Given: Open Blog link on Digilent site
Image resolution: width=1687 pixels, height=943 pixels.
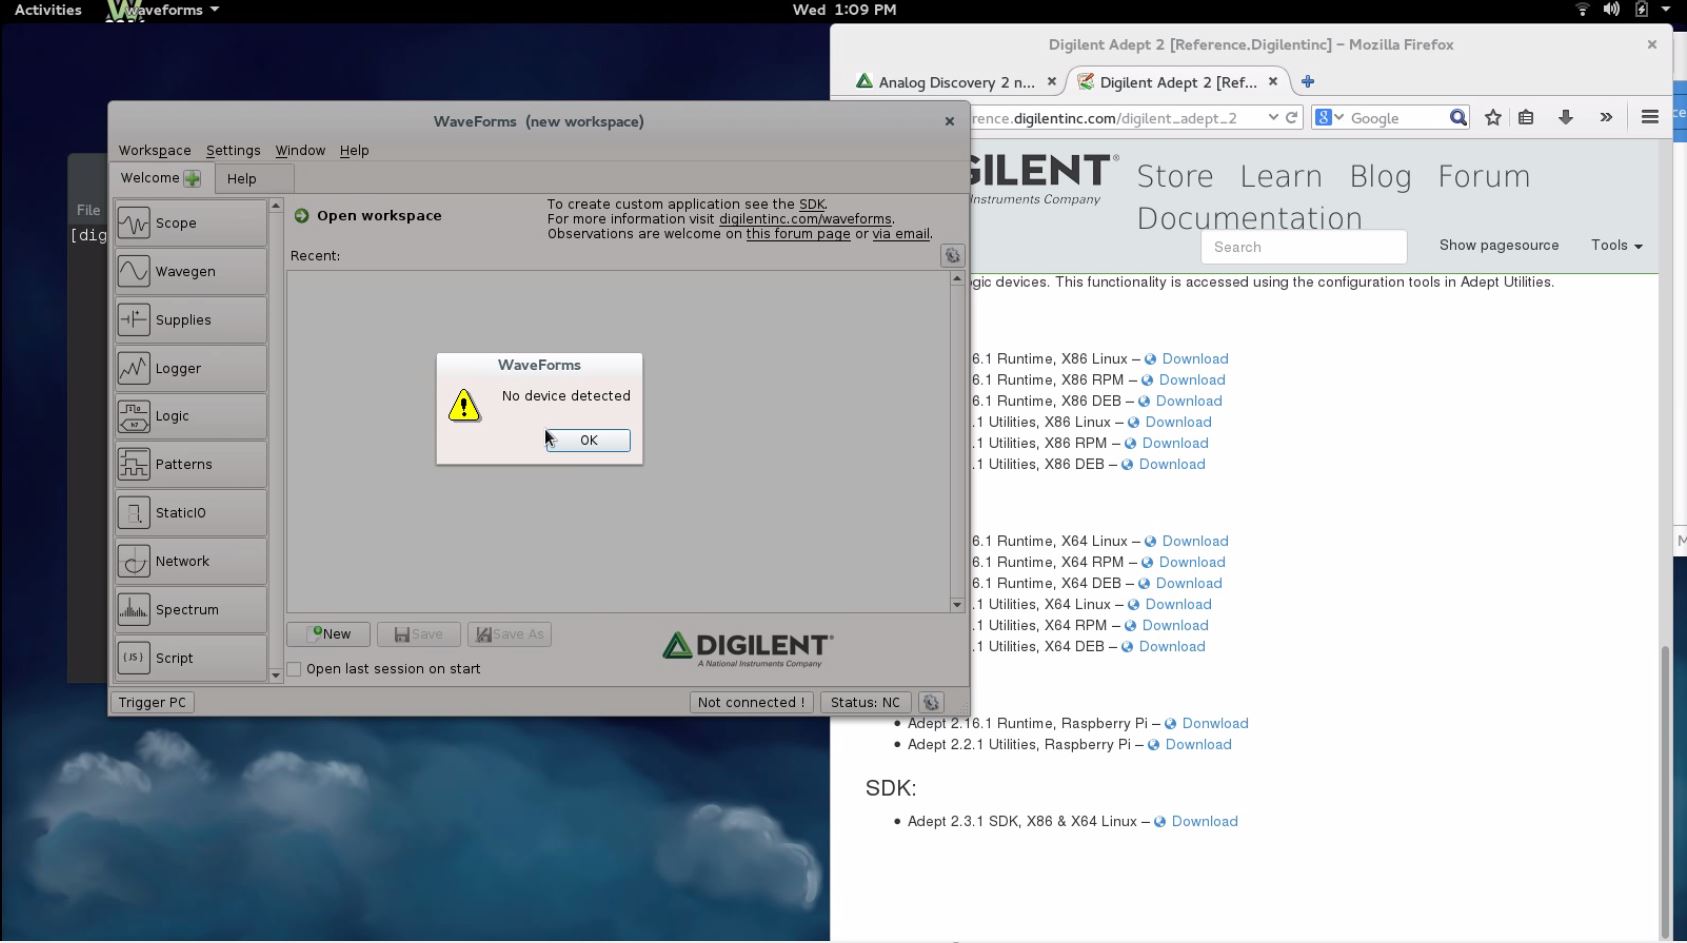Looking at the screenshot, I should (x=1380, y=177).
